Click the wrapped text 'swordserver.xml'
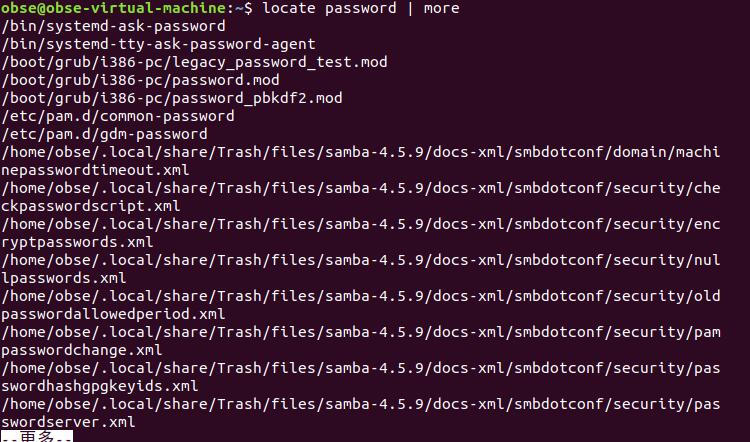The image size is (750, 442). pyautogui.click(x=68, y=422)
